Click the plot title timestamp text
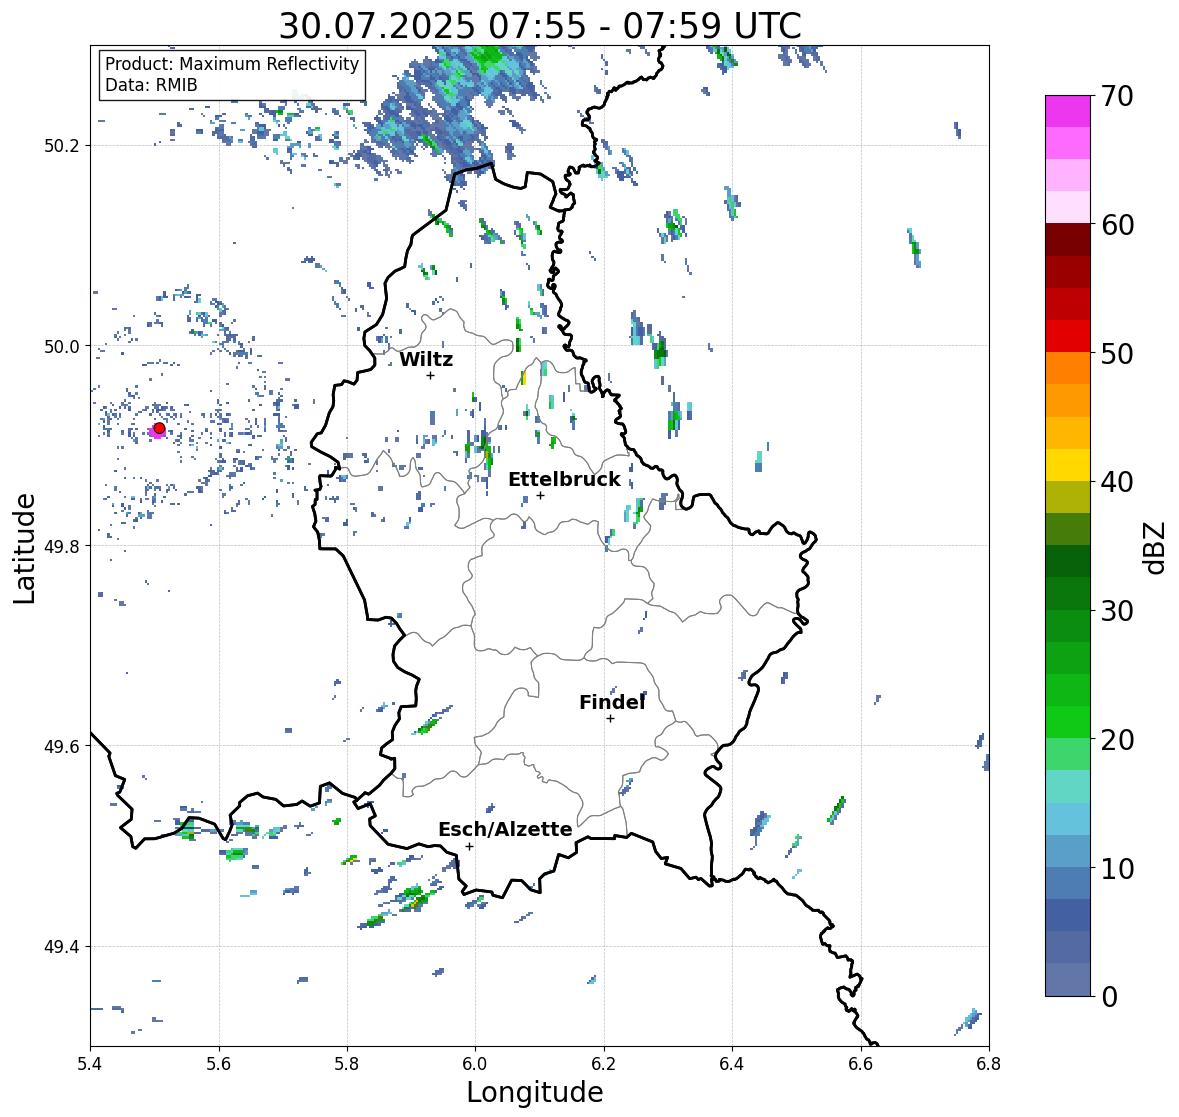The width and height of the screenshot is (1179, 1117). coord(540,26)
